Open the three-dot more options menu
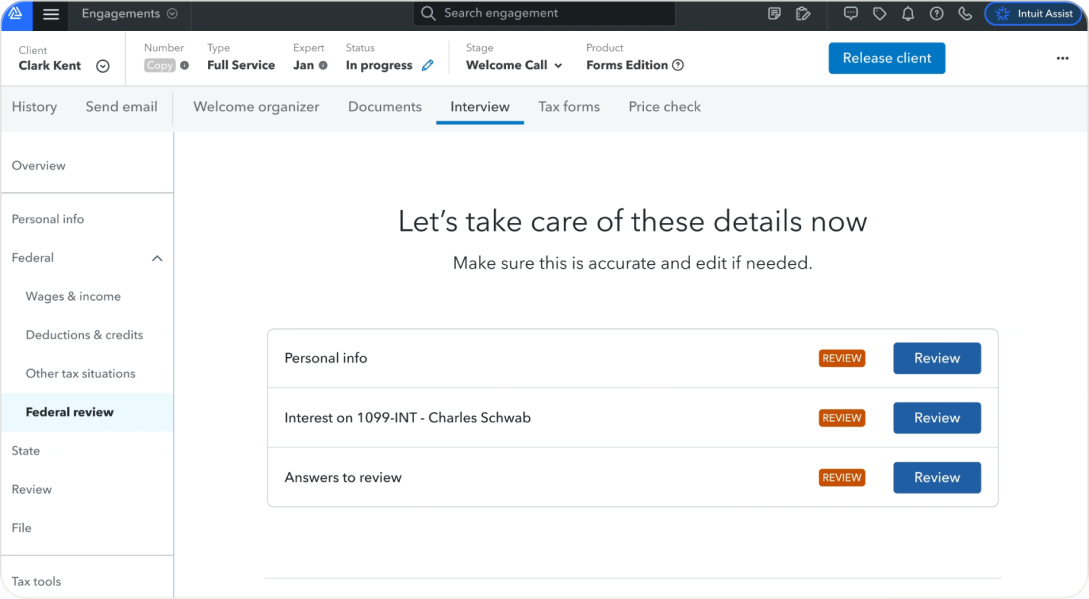 (1062, 58)
